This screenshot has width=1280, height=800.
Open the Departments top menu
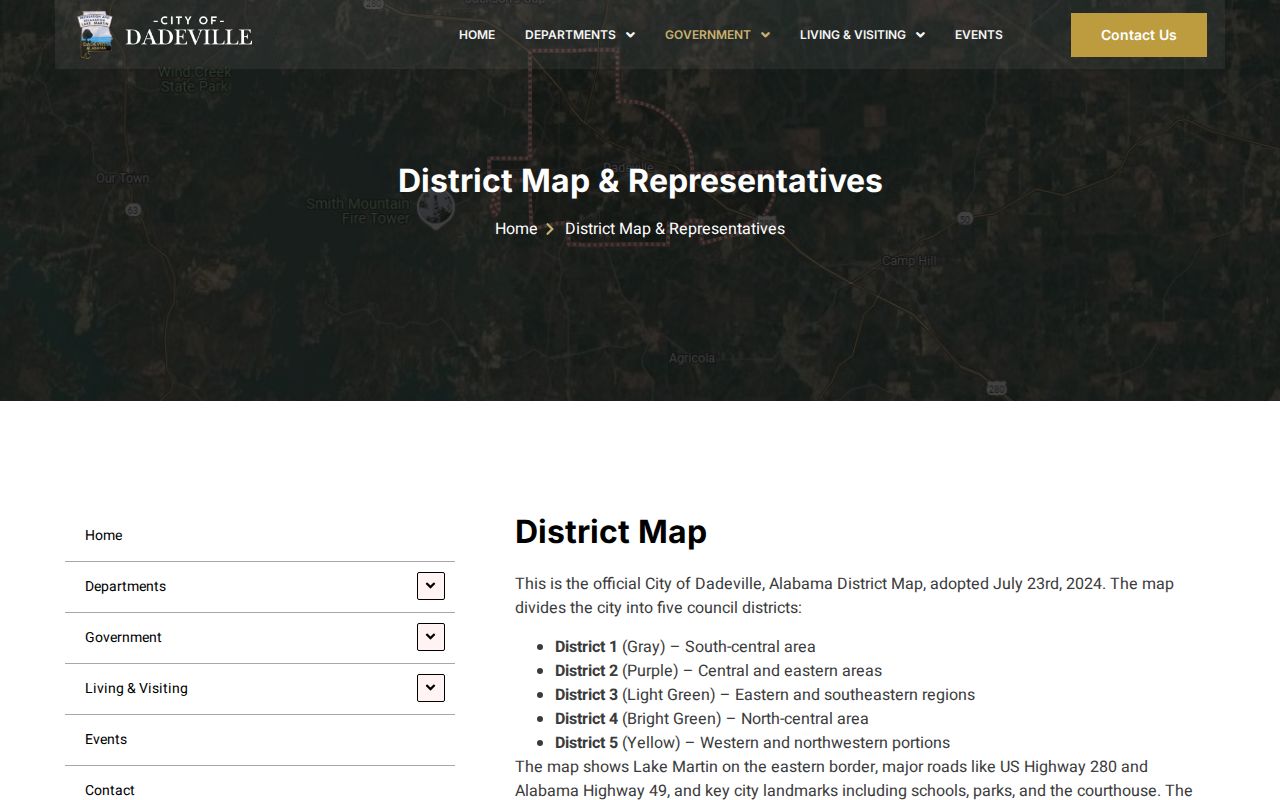pyautogui.click(x=570, y=35)
